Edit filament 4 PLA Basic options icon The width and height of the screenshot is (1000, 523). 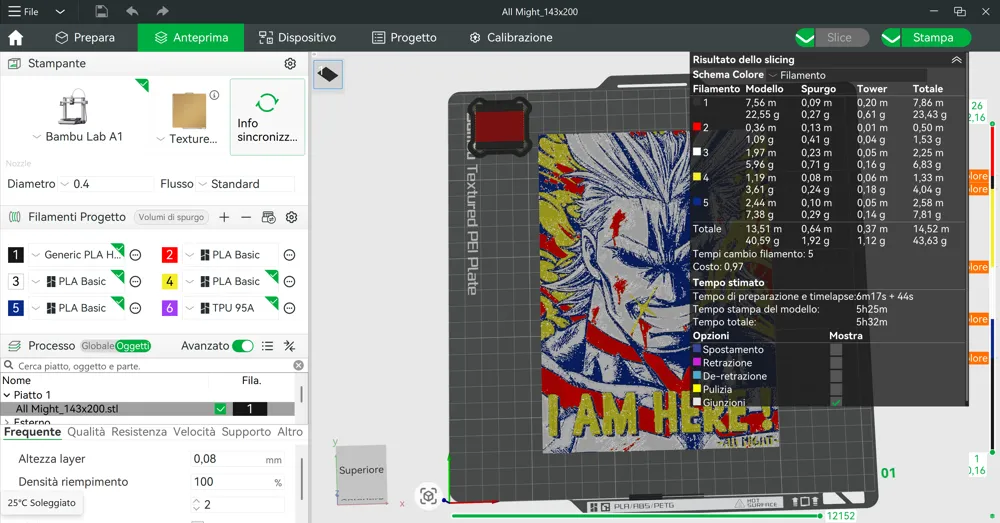pyautogui.click(x=290, y=281)
